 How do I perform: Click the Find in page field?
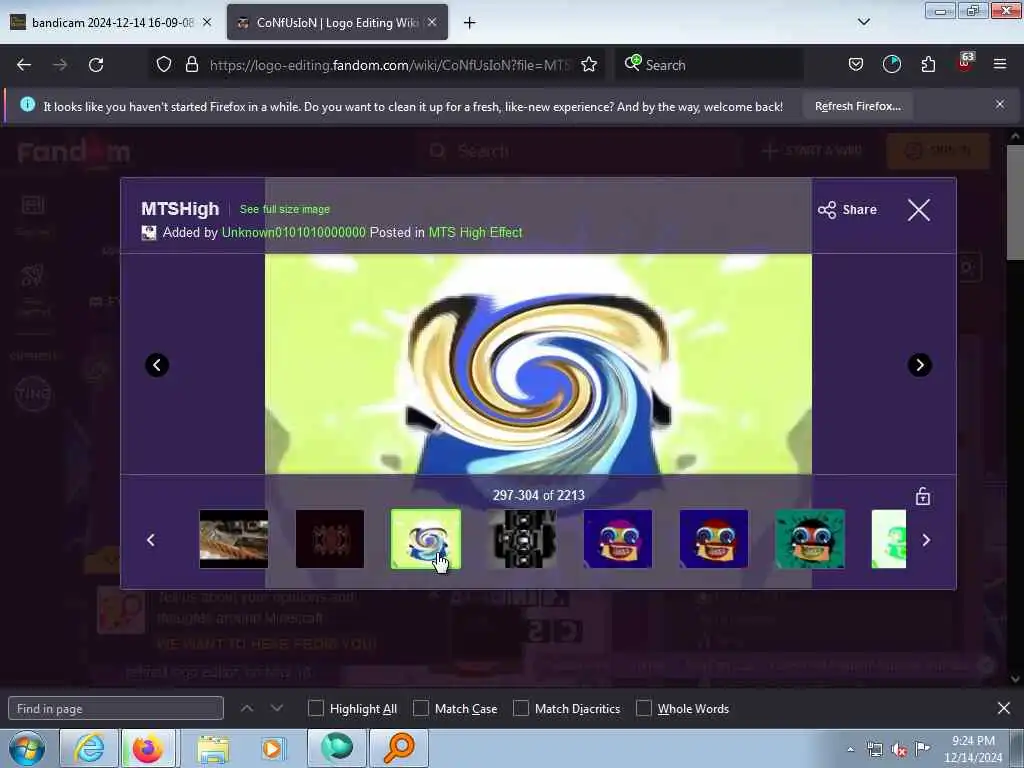[116, 708]
